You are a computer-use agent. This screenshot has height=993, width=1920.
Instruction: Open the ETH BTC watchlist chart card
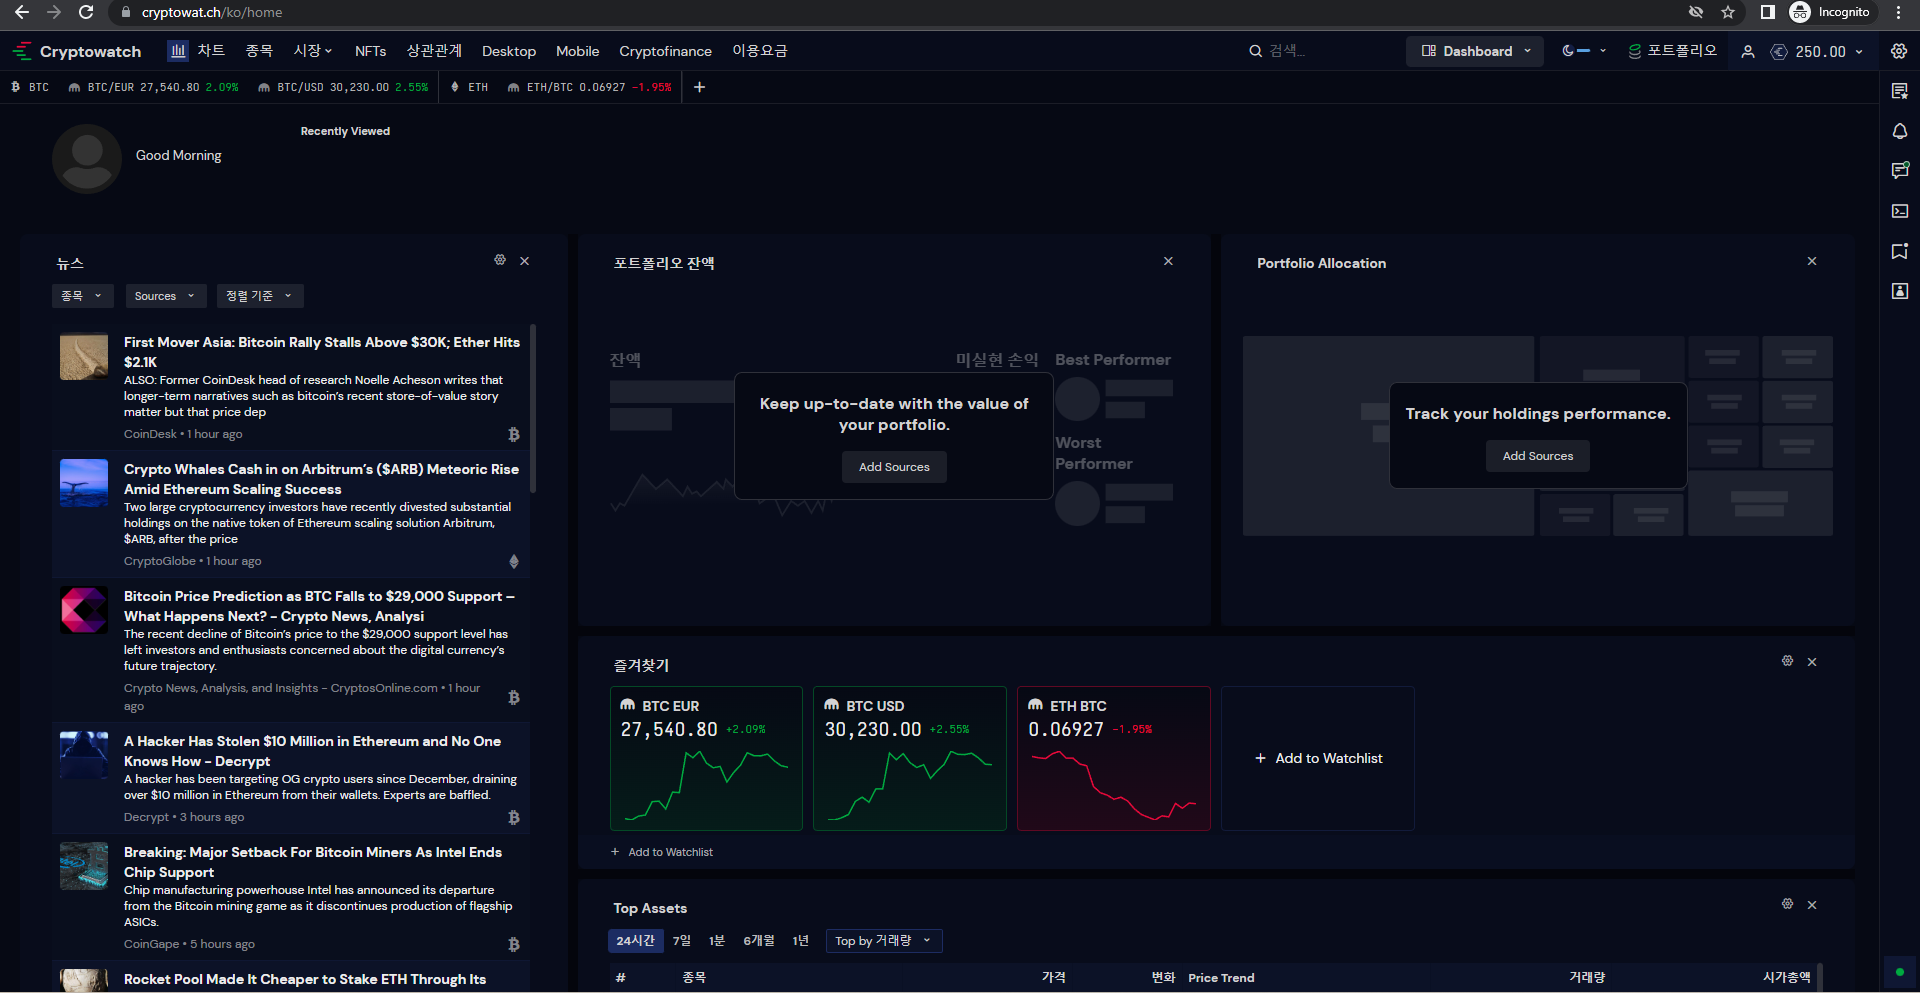pyautogui.click(x=1114, y=758)
